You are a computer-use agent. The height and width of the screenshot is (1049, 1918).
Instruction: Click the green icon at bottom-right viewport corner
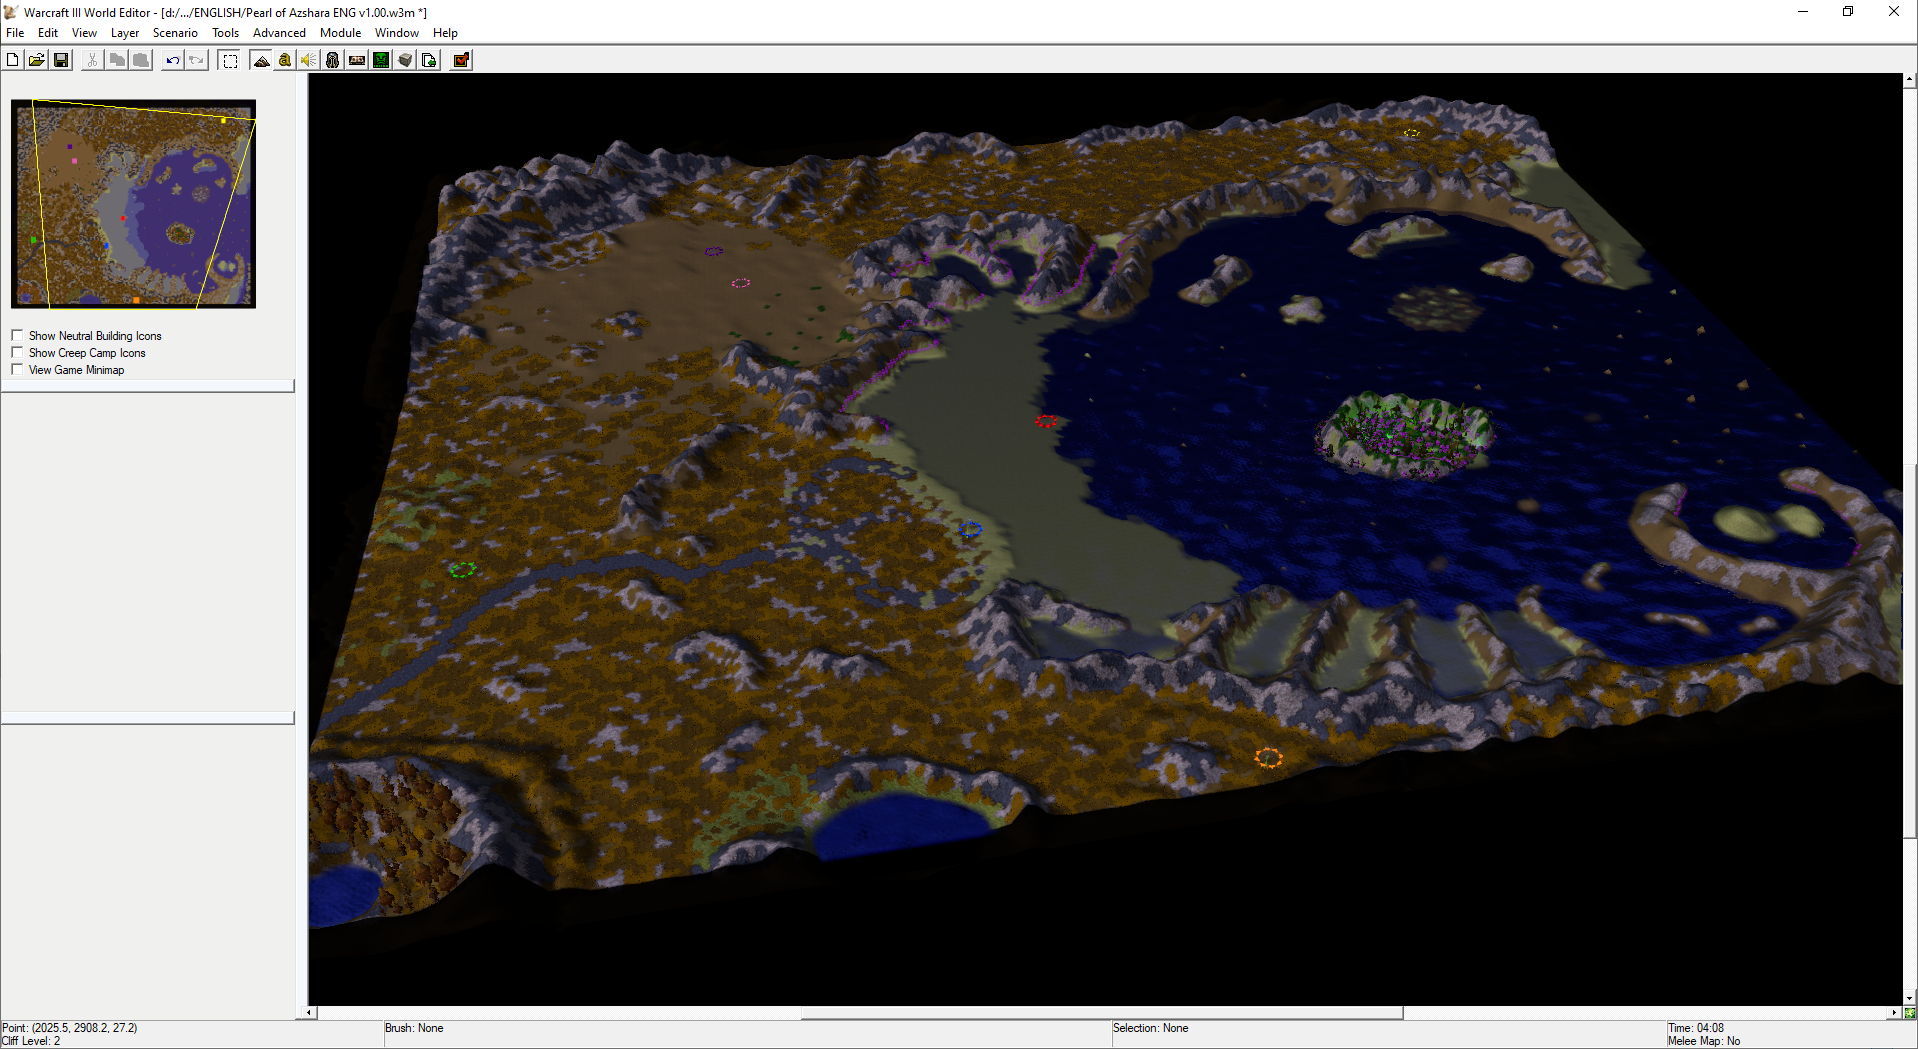(1910, 1013)
